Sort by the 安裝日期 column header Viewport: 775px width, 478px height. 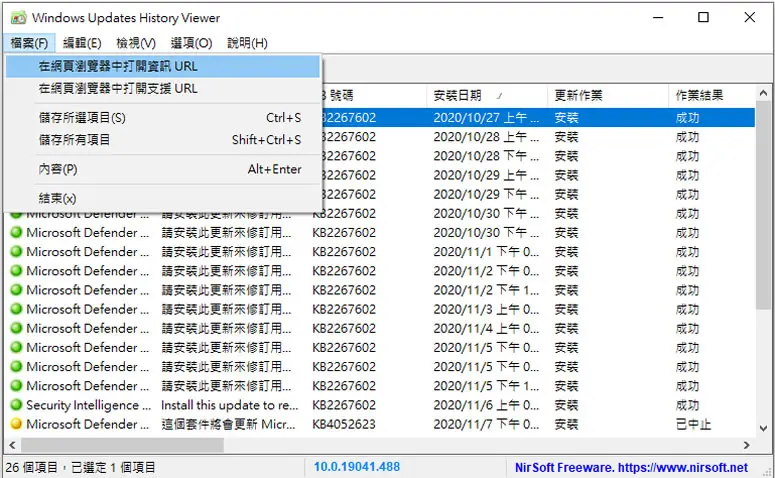click(x=486, y=95)
